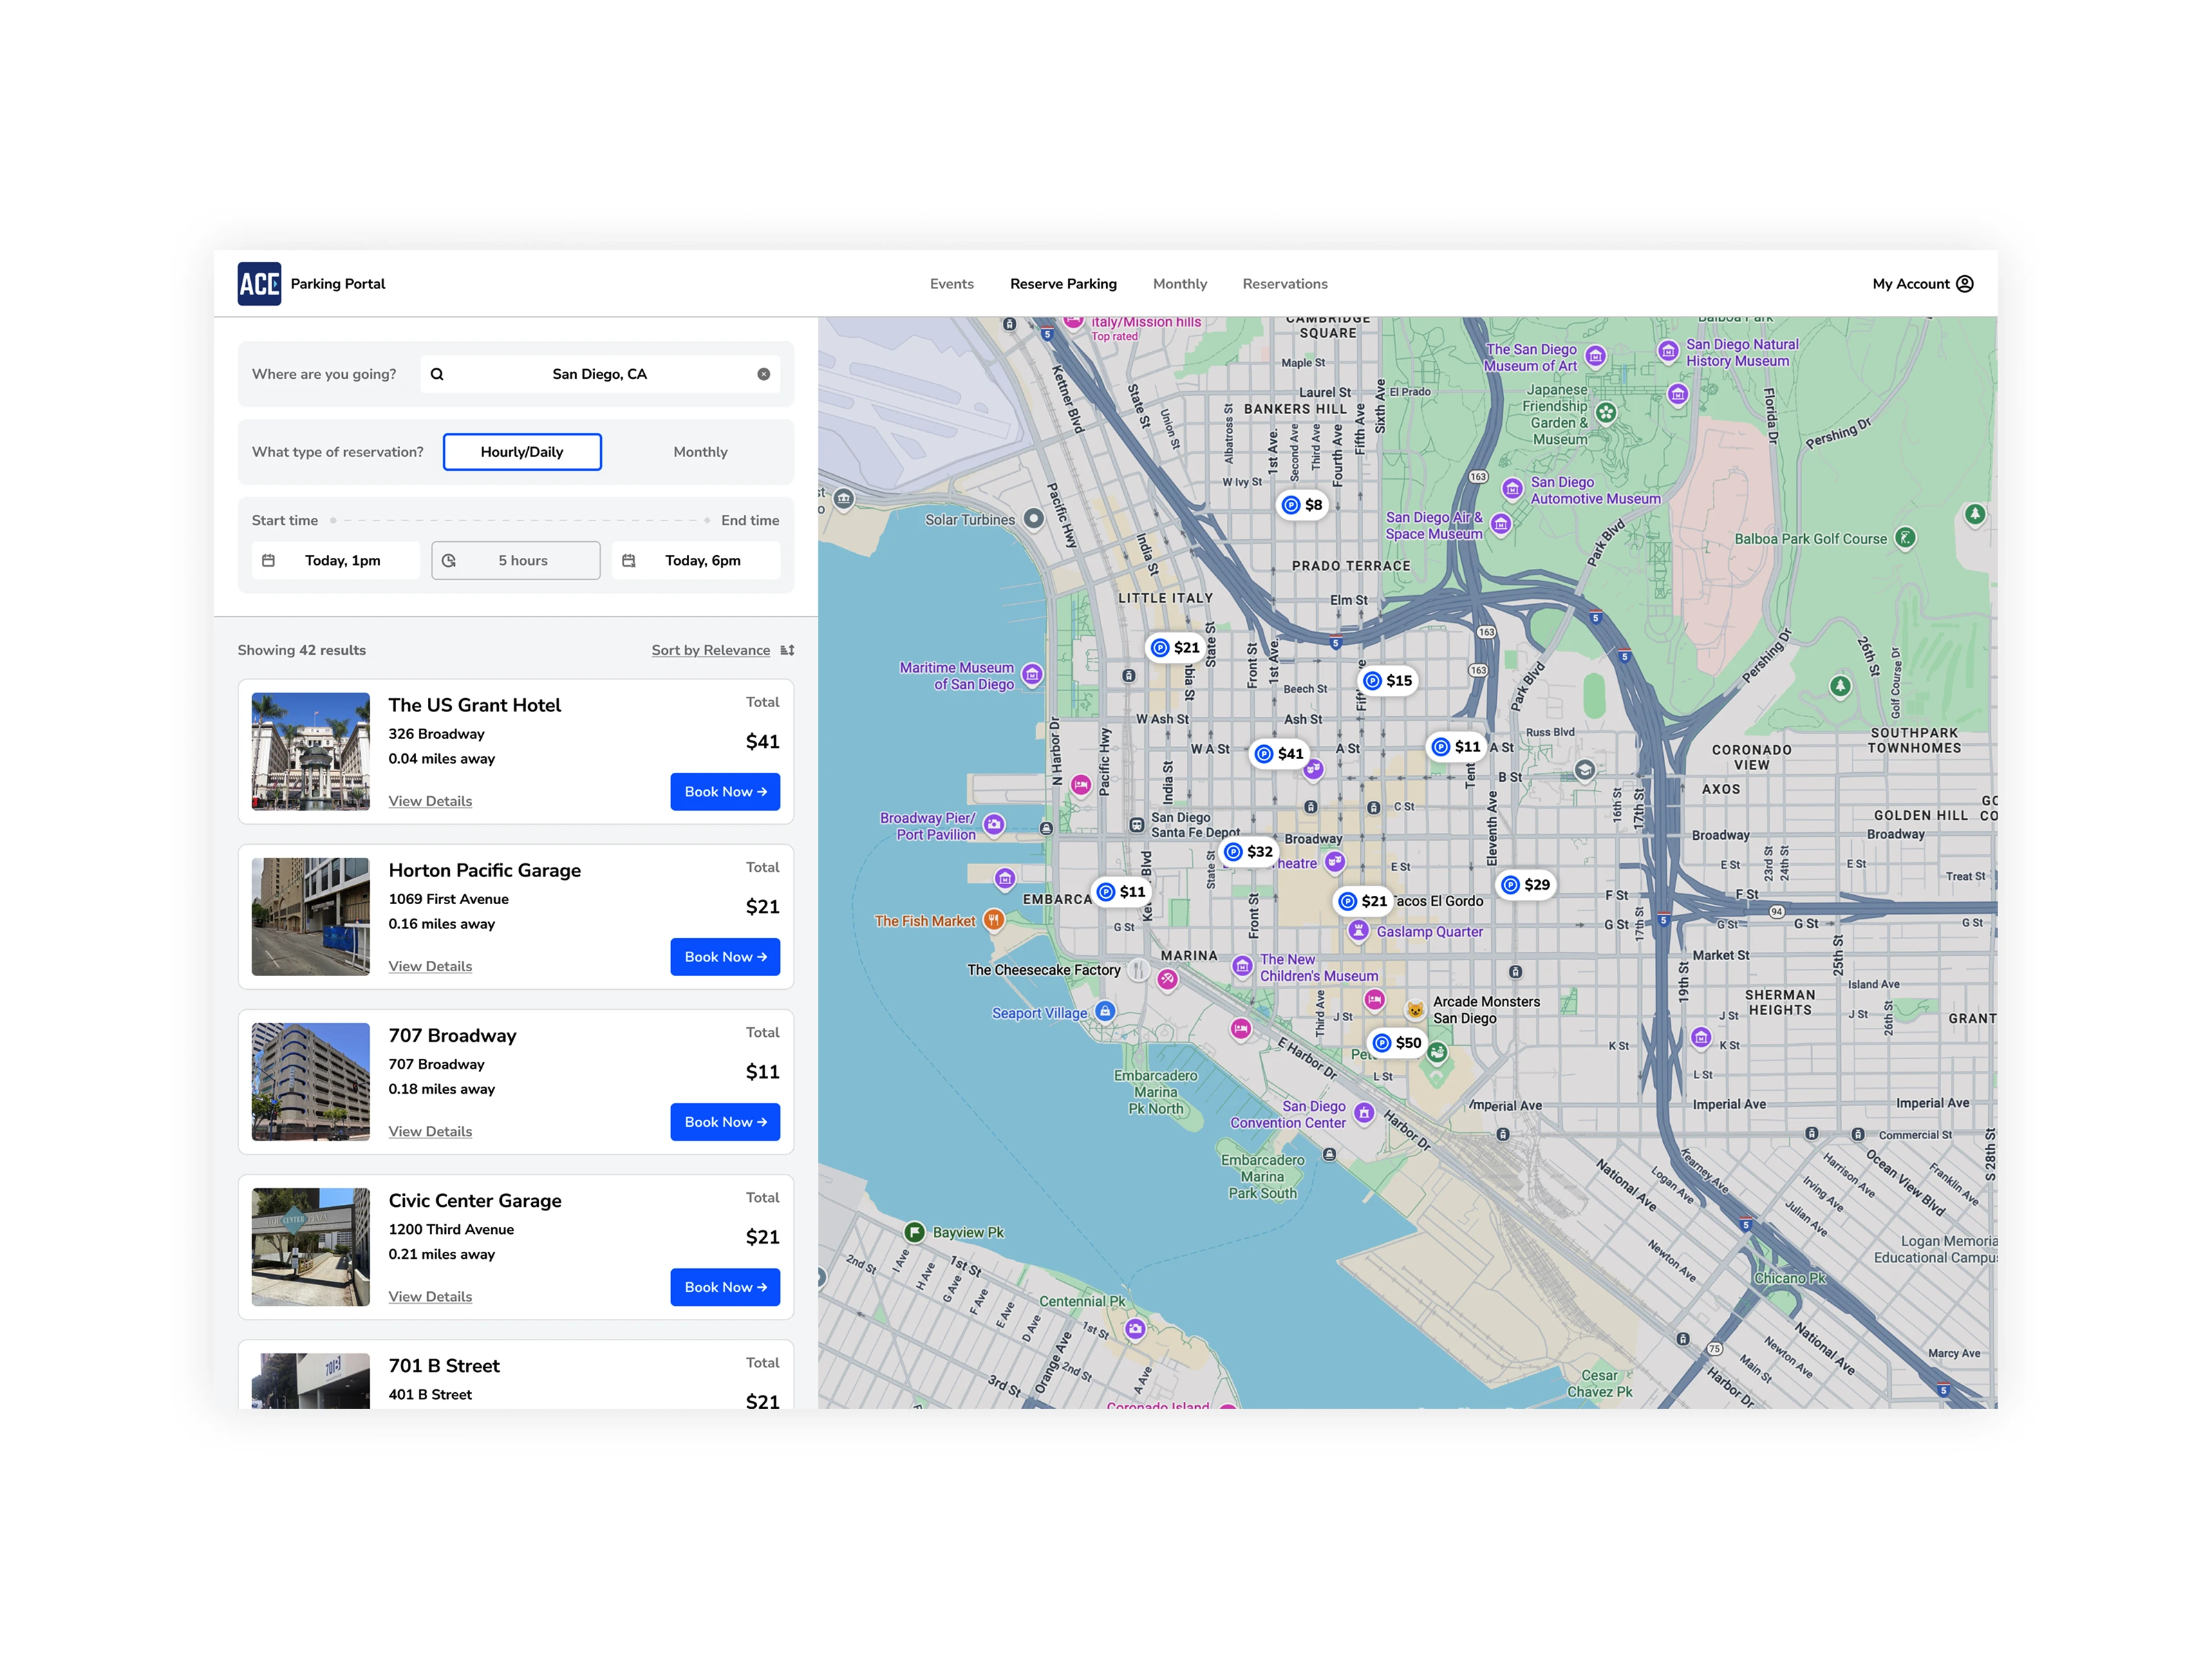Clear the San Diego search with the X icon

(x=763, y=373)
